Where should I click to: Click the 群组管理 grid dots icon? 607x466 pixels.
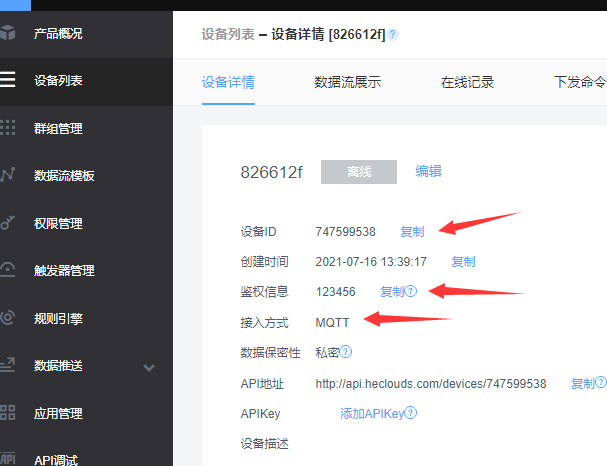pyautogui.click(x=7, y=127)
